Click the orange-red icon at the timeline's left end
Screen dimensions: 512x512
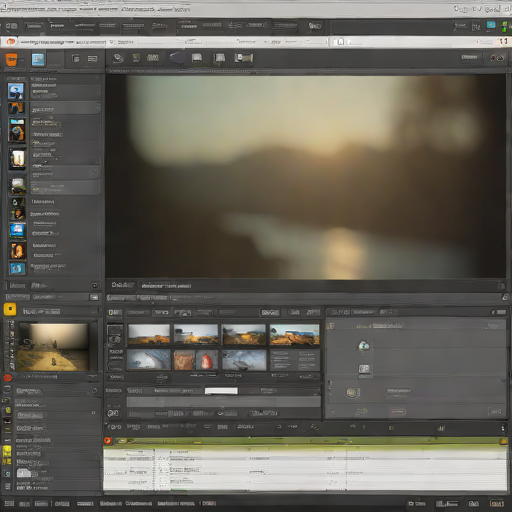(x=108, y=441)
